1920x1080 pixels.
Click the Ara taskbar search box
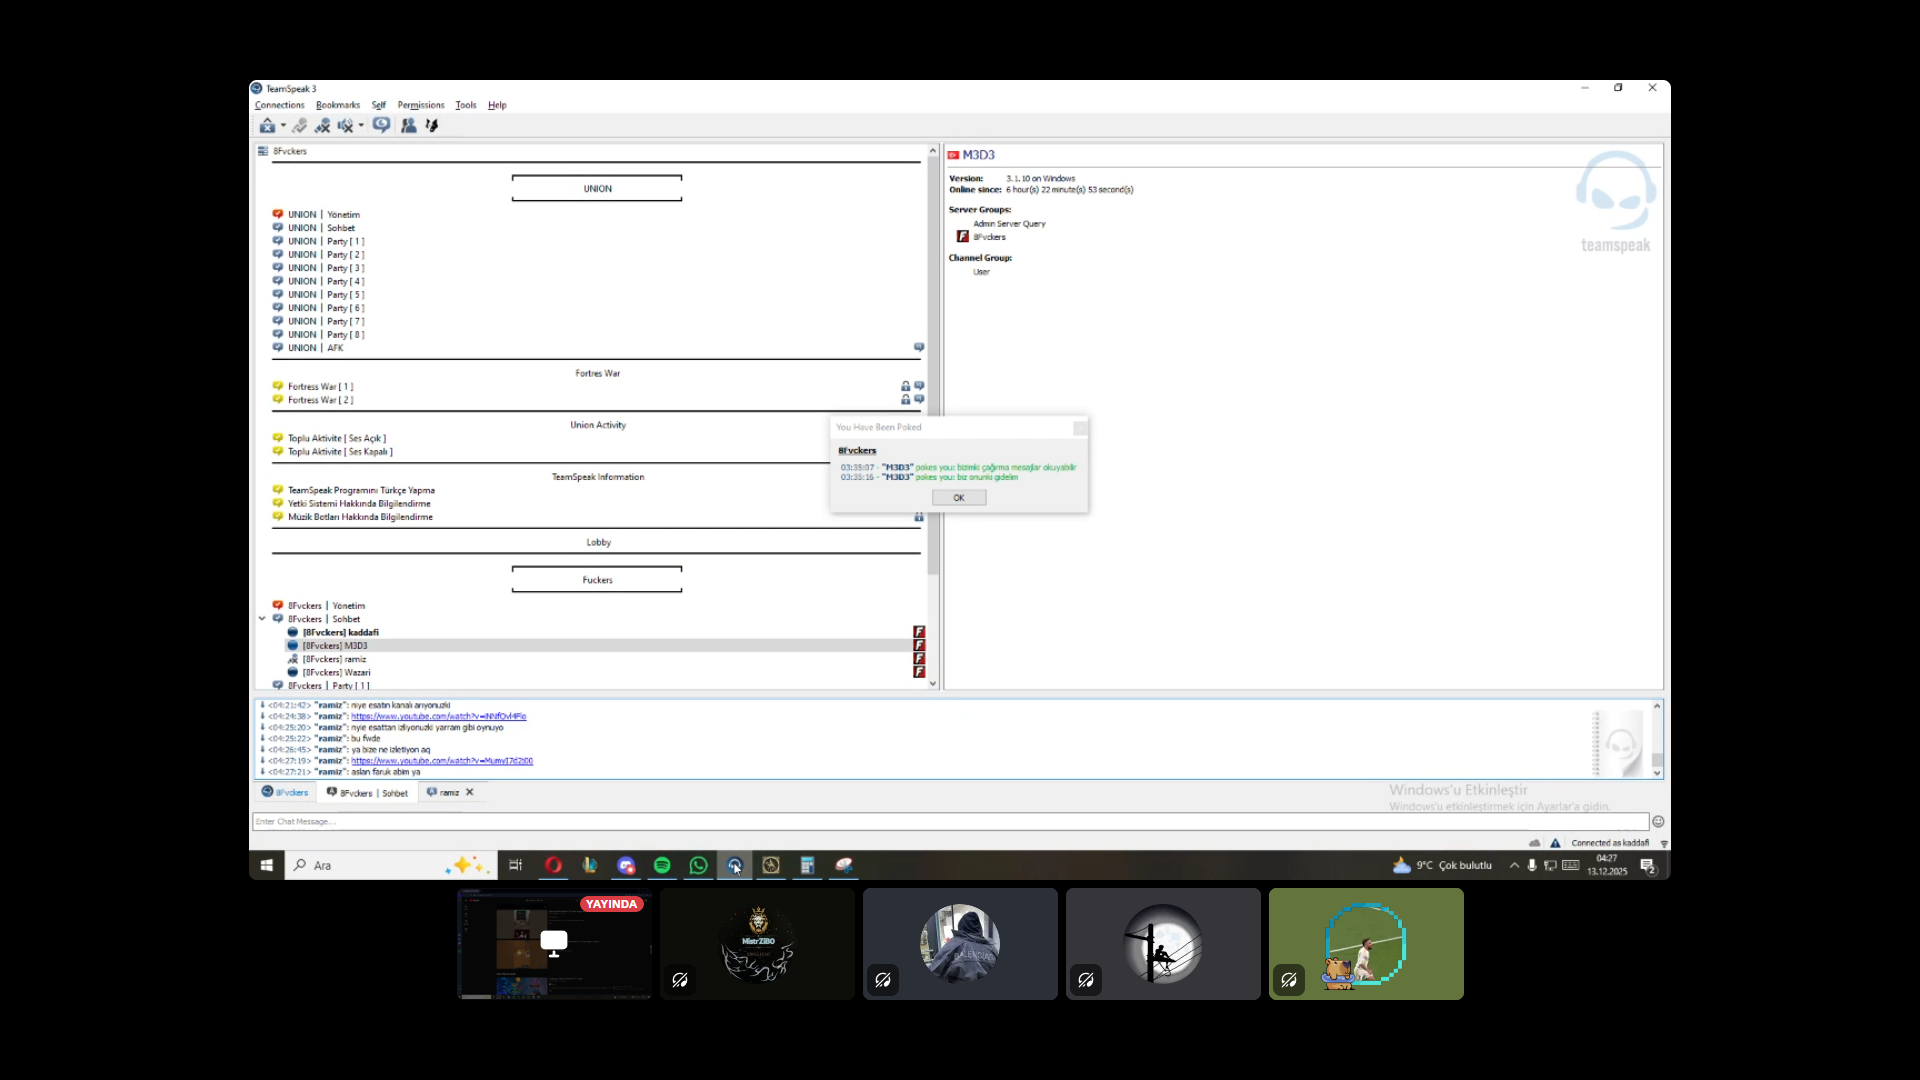pos(390,866)
